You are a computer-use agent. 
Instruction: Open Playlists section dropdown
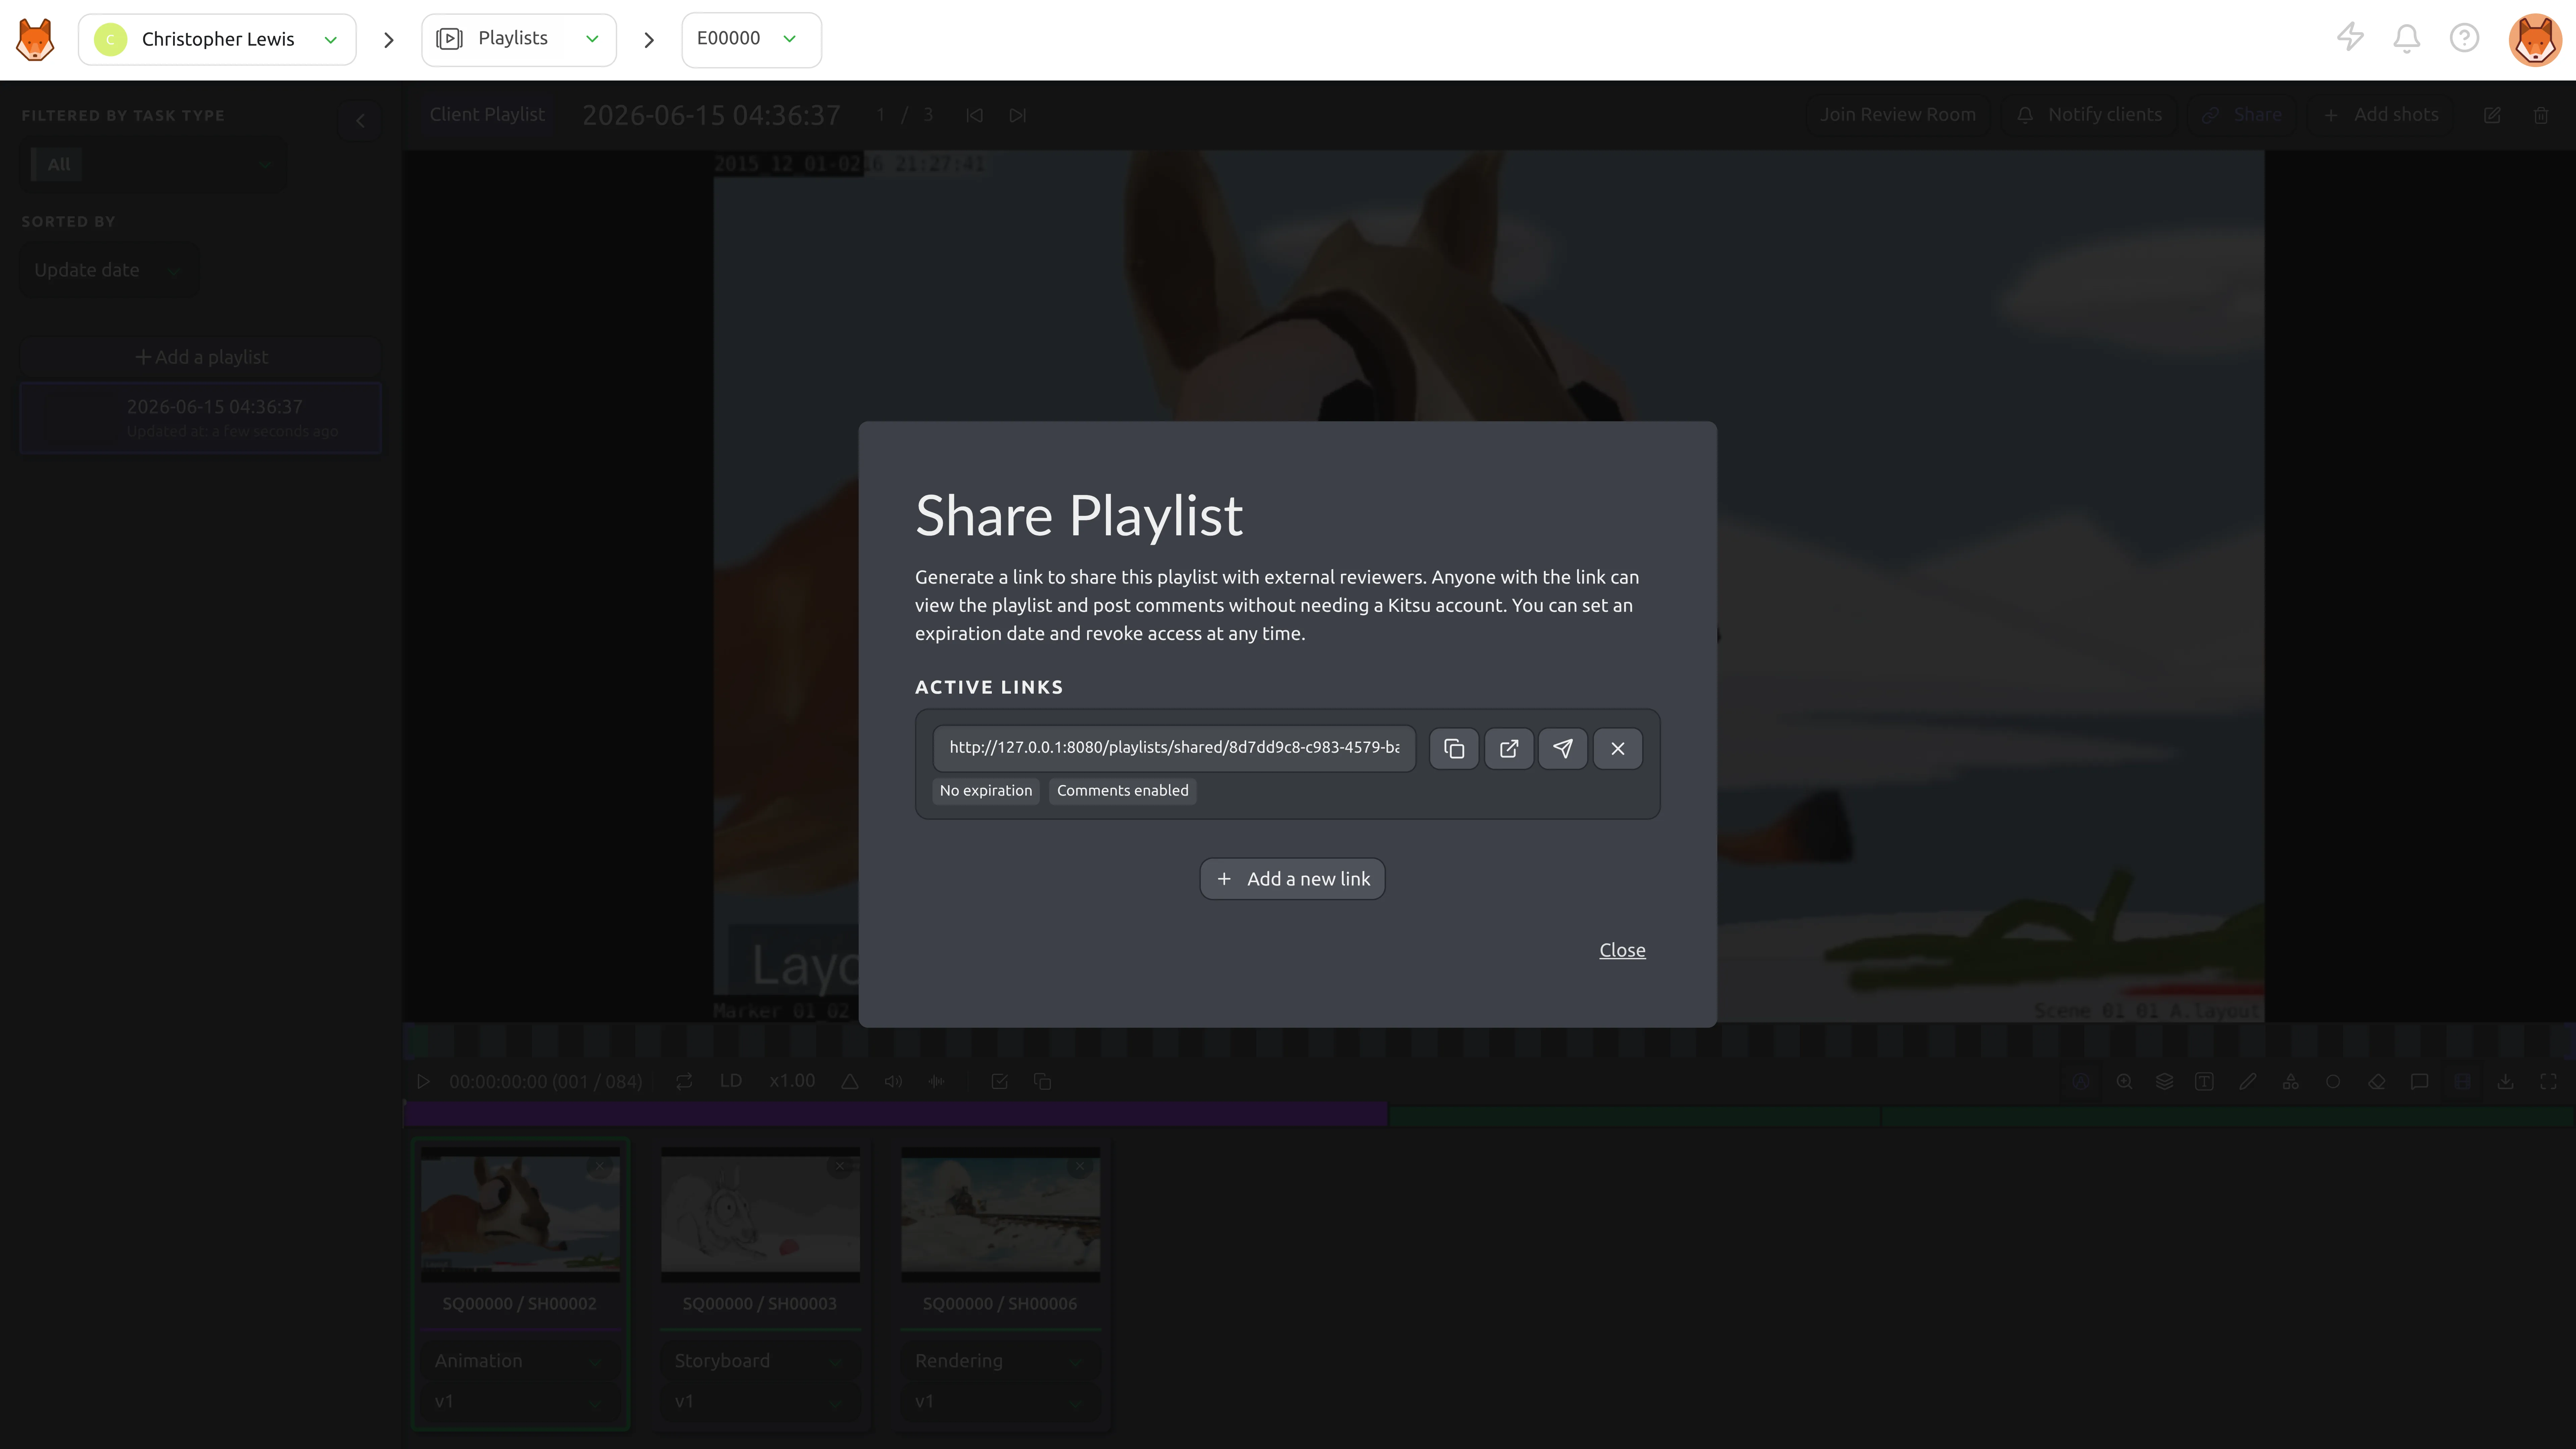click(519, 40)
